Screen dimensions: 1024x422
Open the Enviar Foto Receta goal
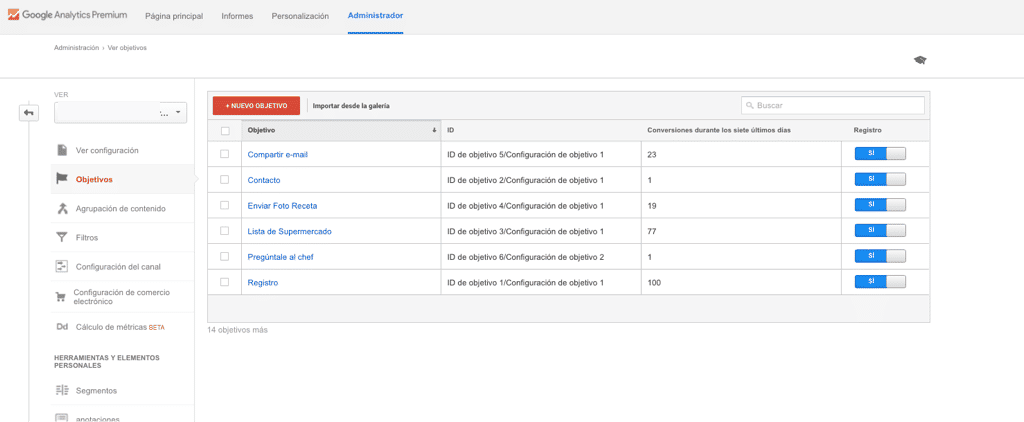point(282,205)
